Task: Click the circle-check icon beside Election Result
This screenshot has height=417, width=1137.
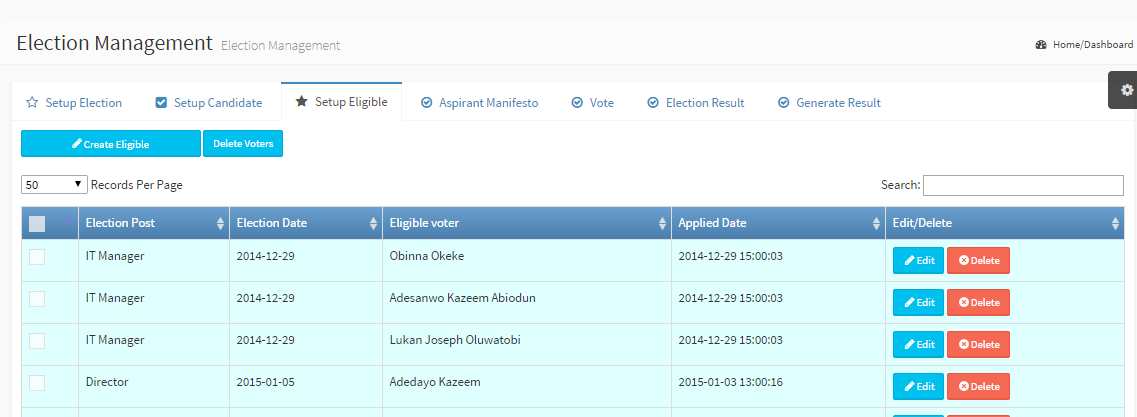Action: (x=653, y=103)
